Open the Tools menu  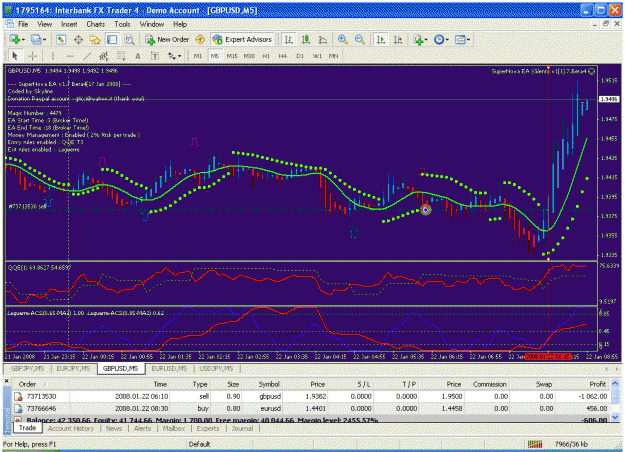point(122,24)
